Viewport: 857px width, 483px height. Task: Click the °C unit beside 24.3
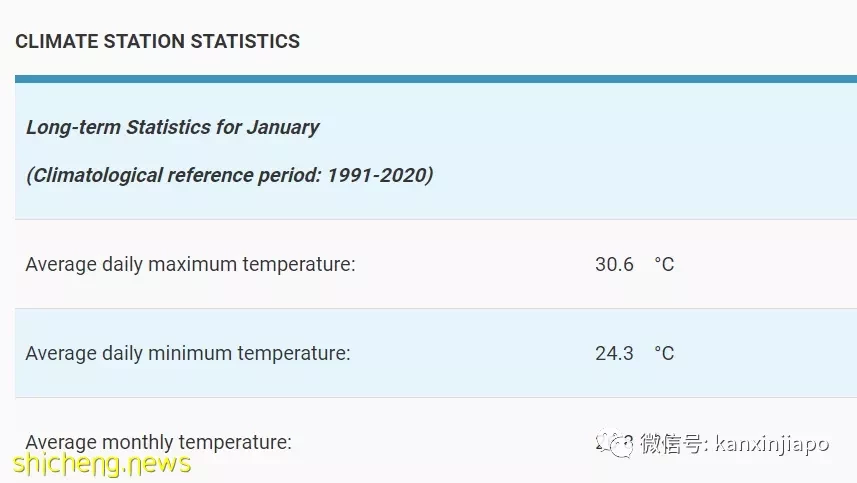(665, 354)
